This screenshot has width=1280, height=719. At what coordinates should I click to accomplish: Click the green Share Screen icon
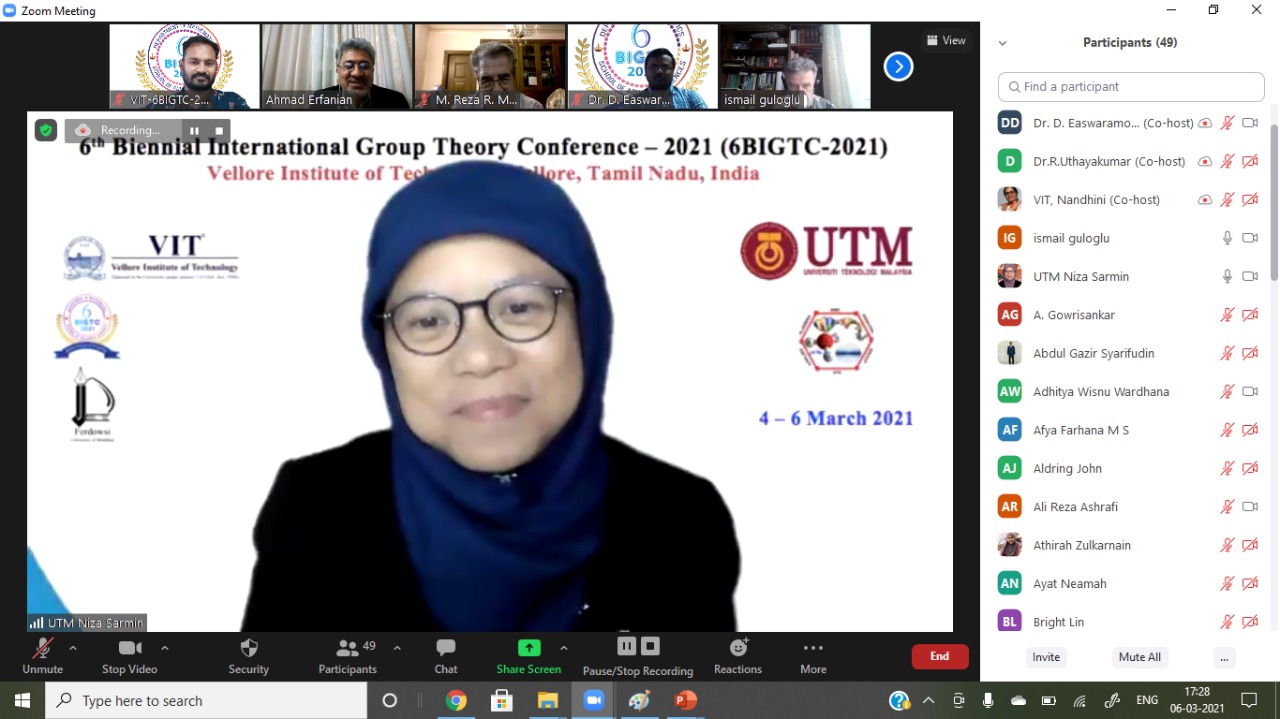[x=529, y=648]
